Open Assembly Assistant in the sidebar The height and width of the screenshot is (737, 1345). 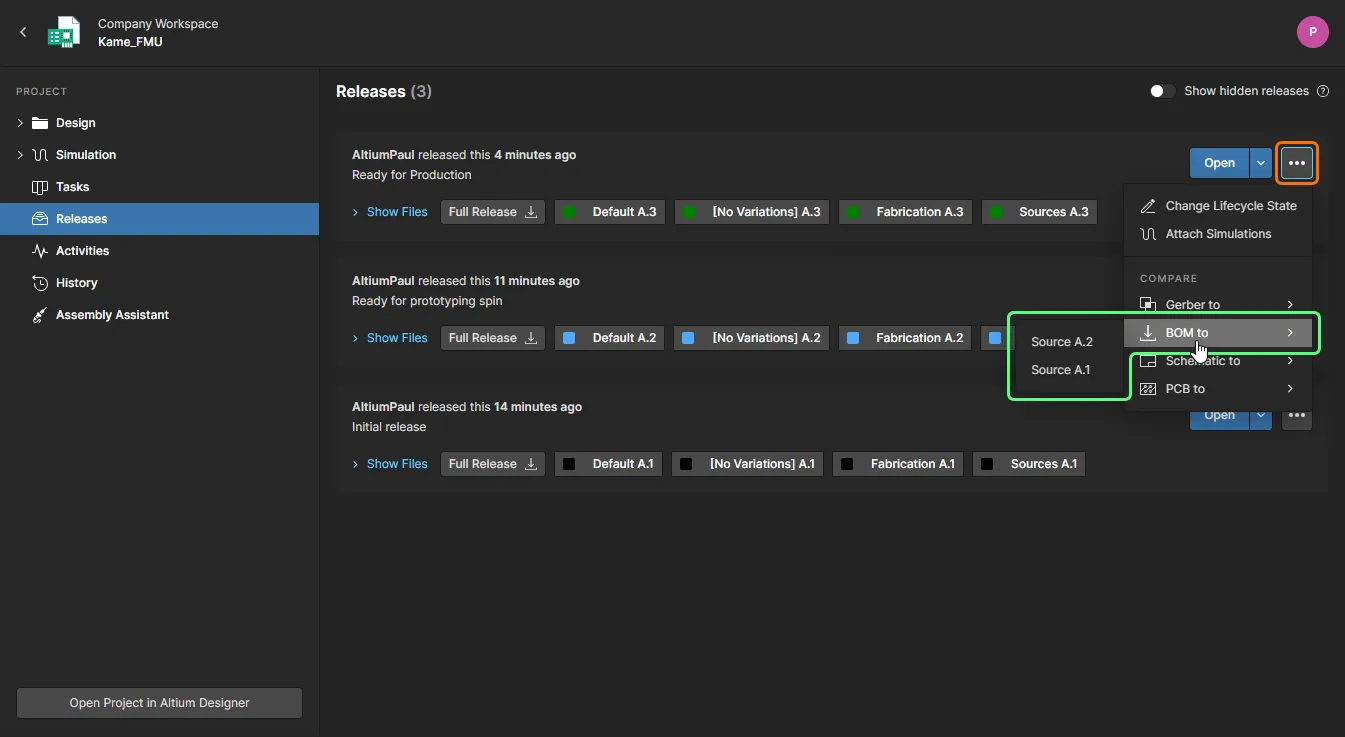(159, 315)
